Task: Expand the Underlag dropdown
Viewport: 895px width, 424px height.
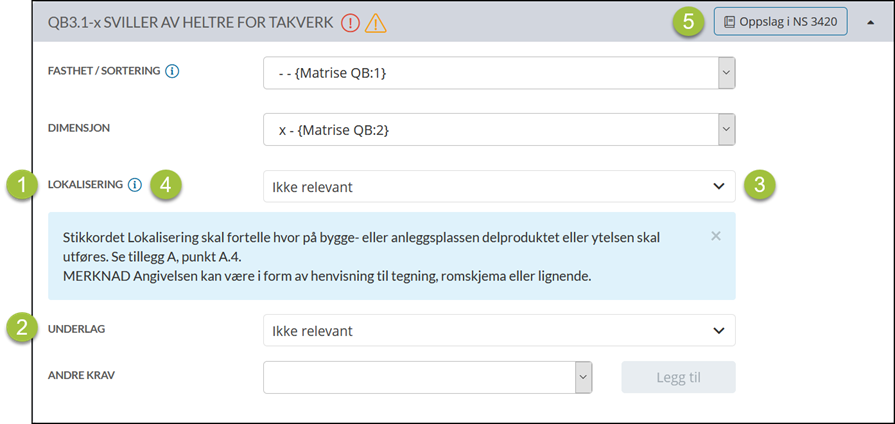Action: 718,330
